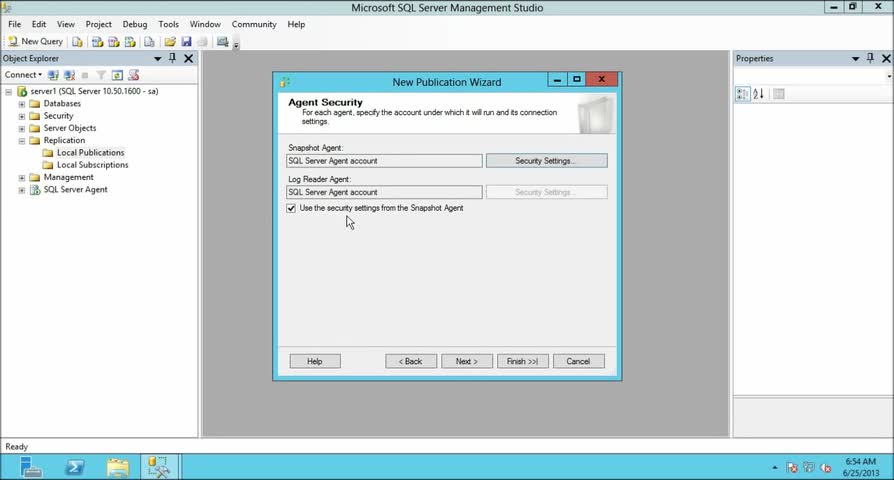Click the SSMS taskbar icon
Viewport: 894px width, 480px height.
pyautogui.click(x=159, y=467)
